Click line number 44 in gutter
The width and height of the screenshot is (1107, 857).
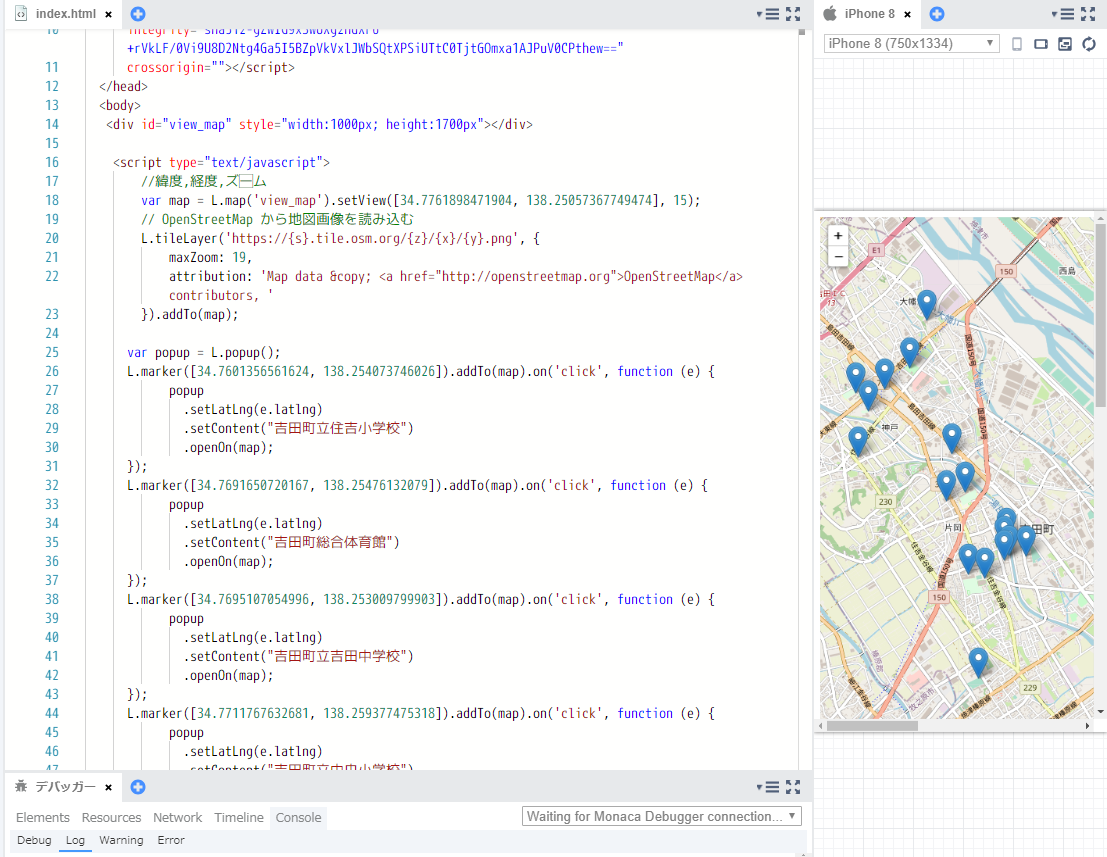(x=52, y=714)
